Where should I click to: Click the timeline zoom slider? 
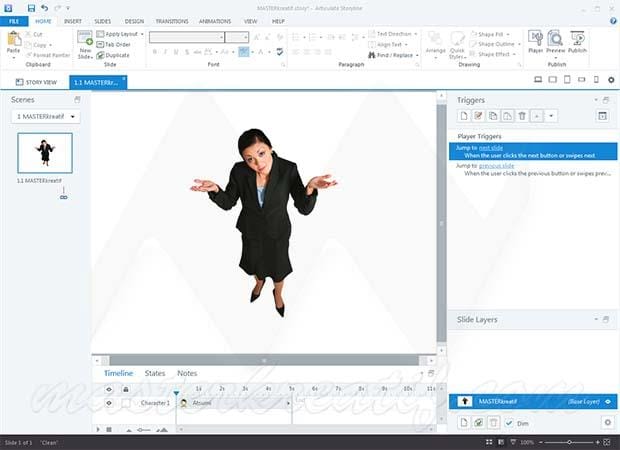click(145, 430)
